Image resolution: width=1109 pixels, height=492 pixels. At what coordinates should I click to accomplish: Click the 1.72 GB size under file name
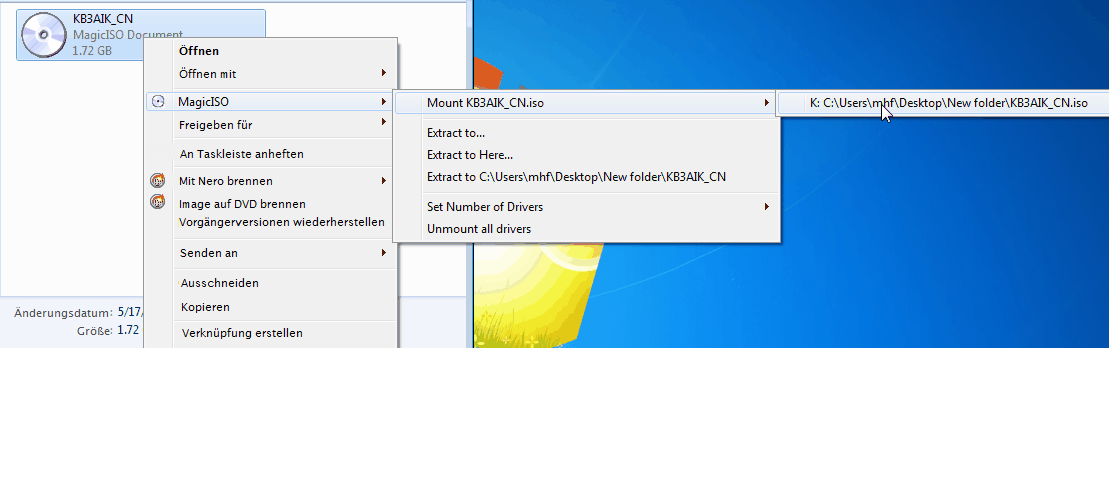92,51
